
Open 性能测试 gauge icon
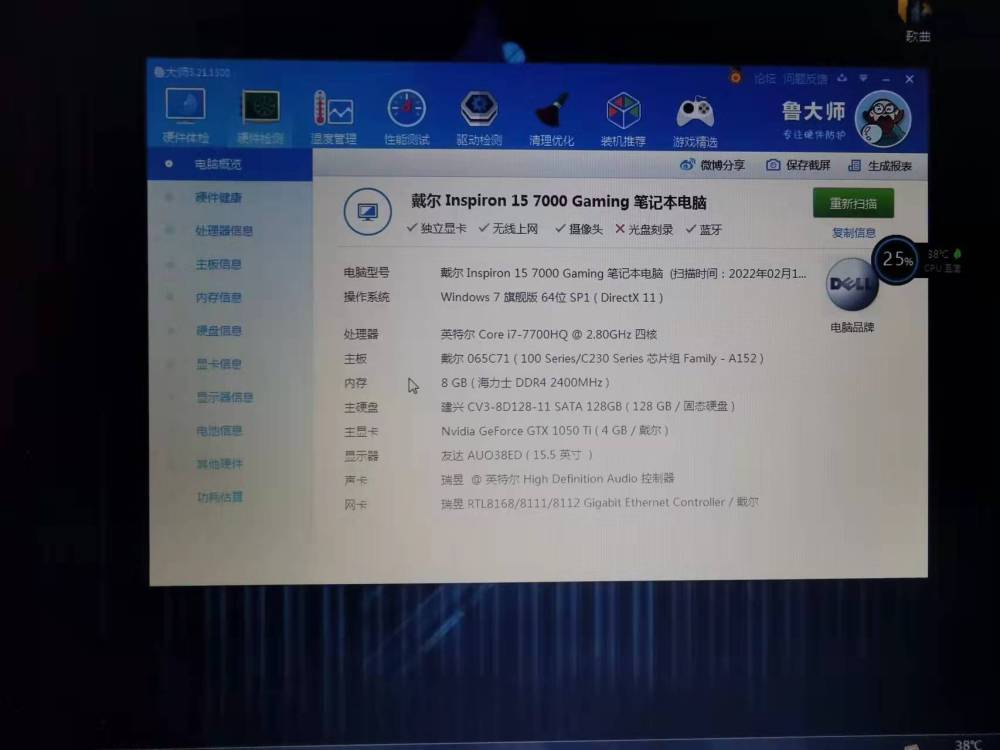tap(406, 109)
